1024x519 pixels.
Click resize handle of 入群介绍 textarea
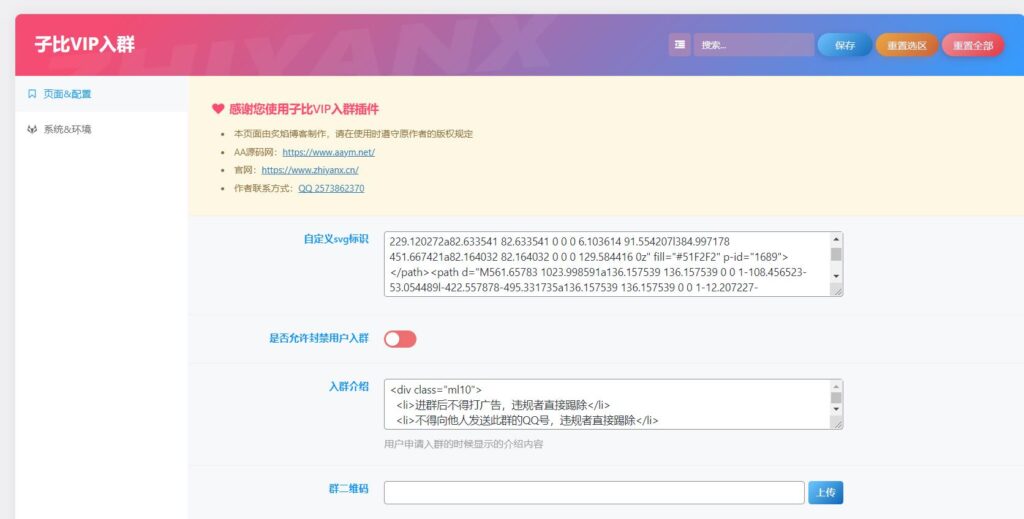pos(837,423)
